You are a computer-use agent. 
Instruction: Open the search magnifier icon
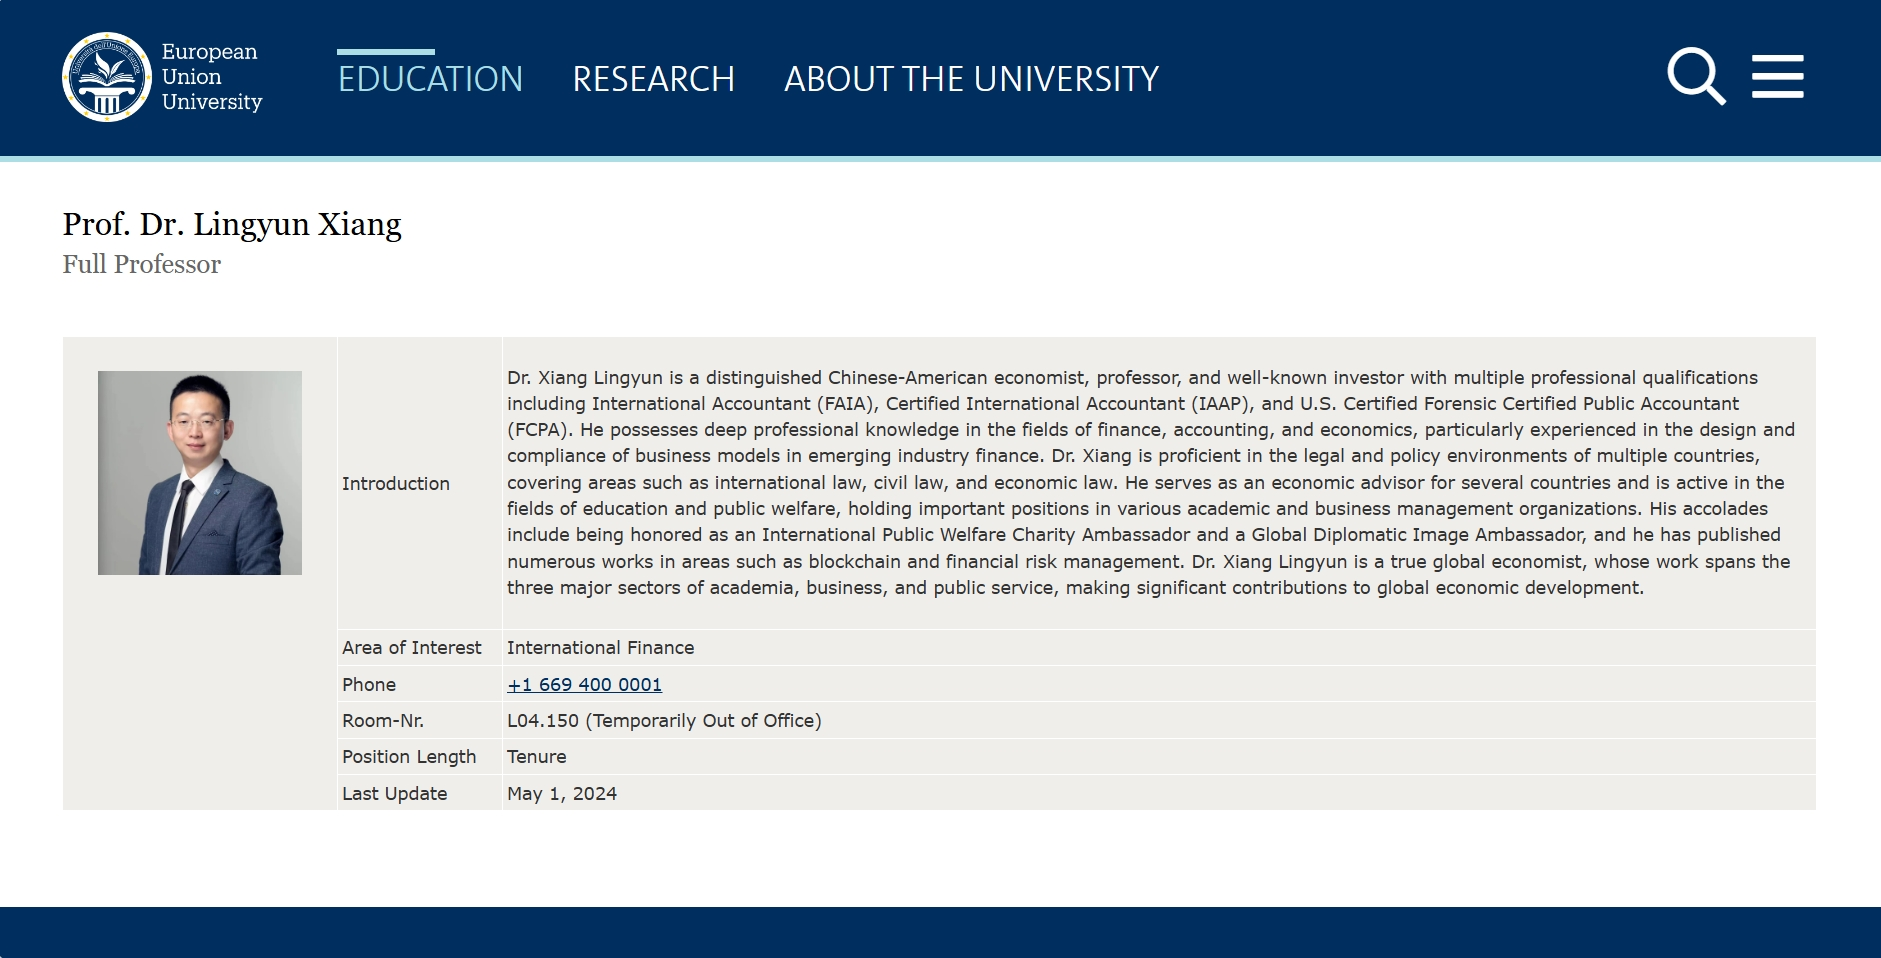pos(1696,76)
